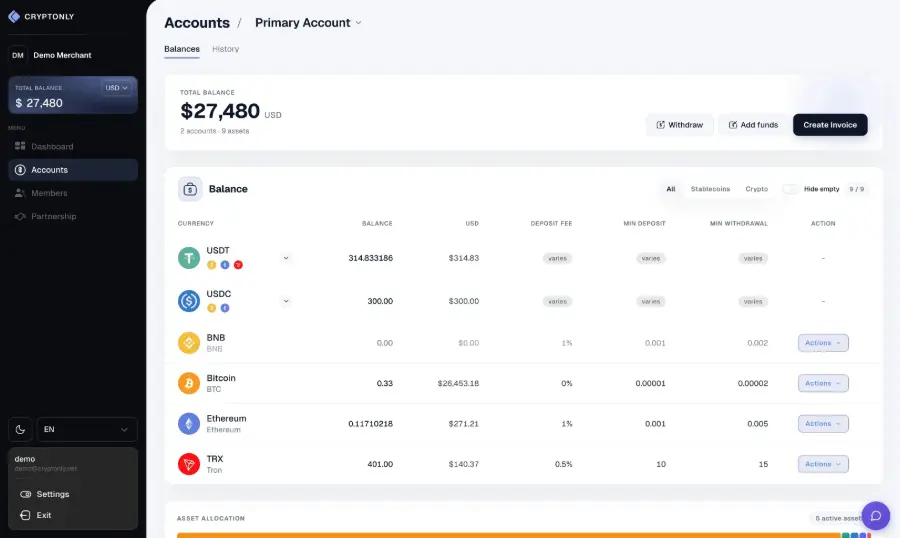The image size is (900, 538).
Task: Expand the USDT row chevron
Action: tap(286, 258)
